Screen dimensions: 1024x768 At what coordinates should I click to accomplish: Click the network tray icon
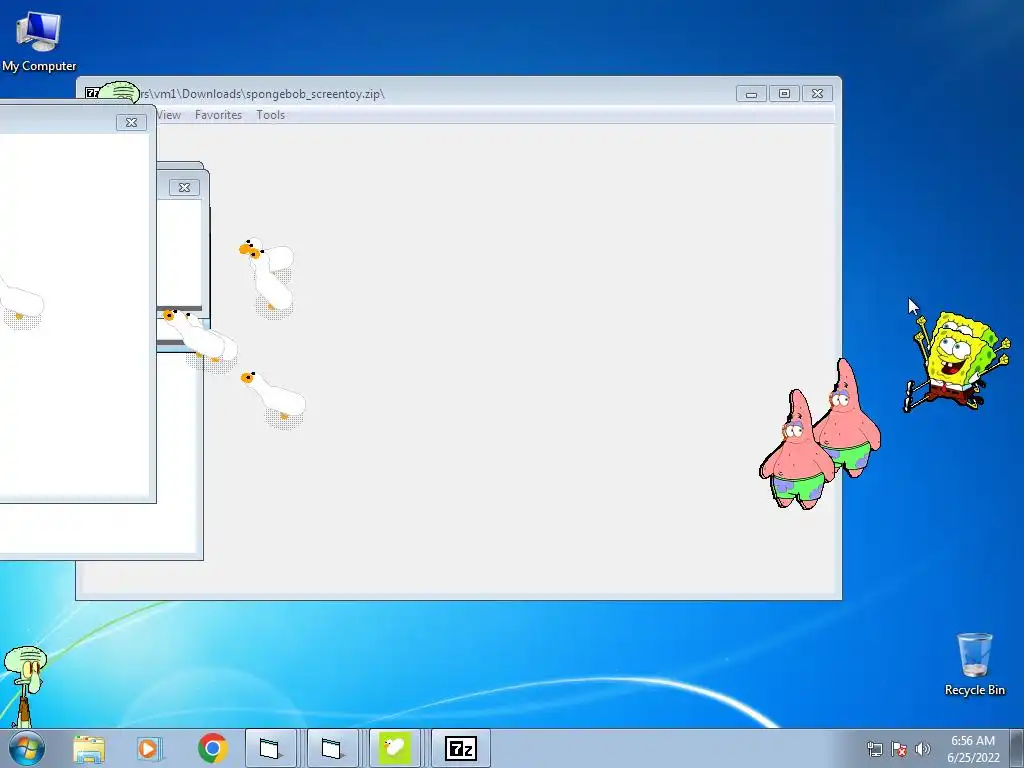click(x=874, y=749)
